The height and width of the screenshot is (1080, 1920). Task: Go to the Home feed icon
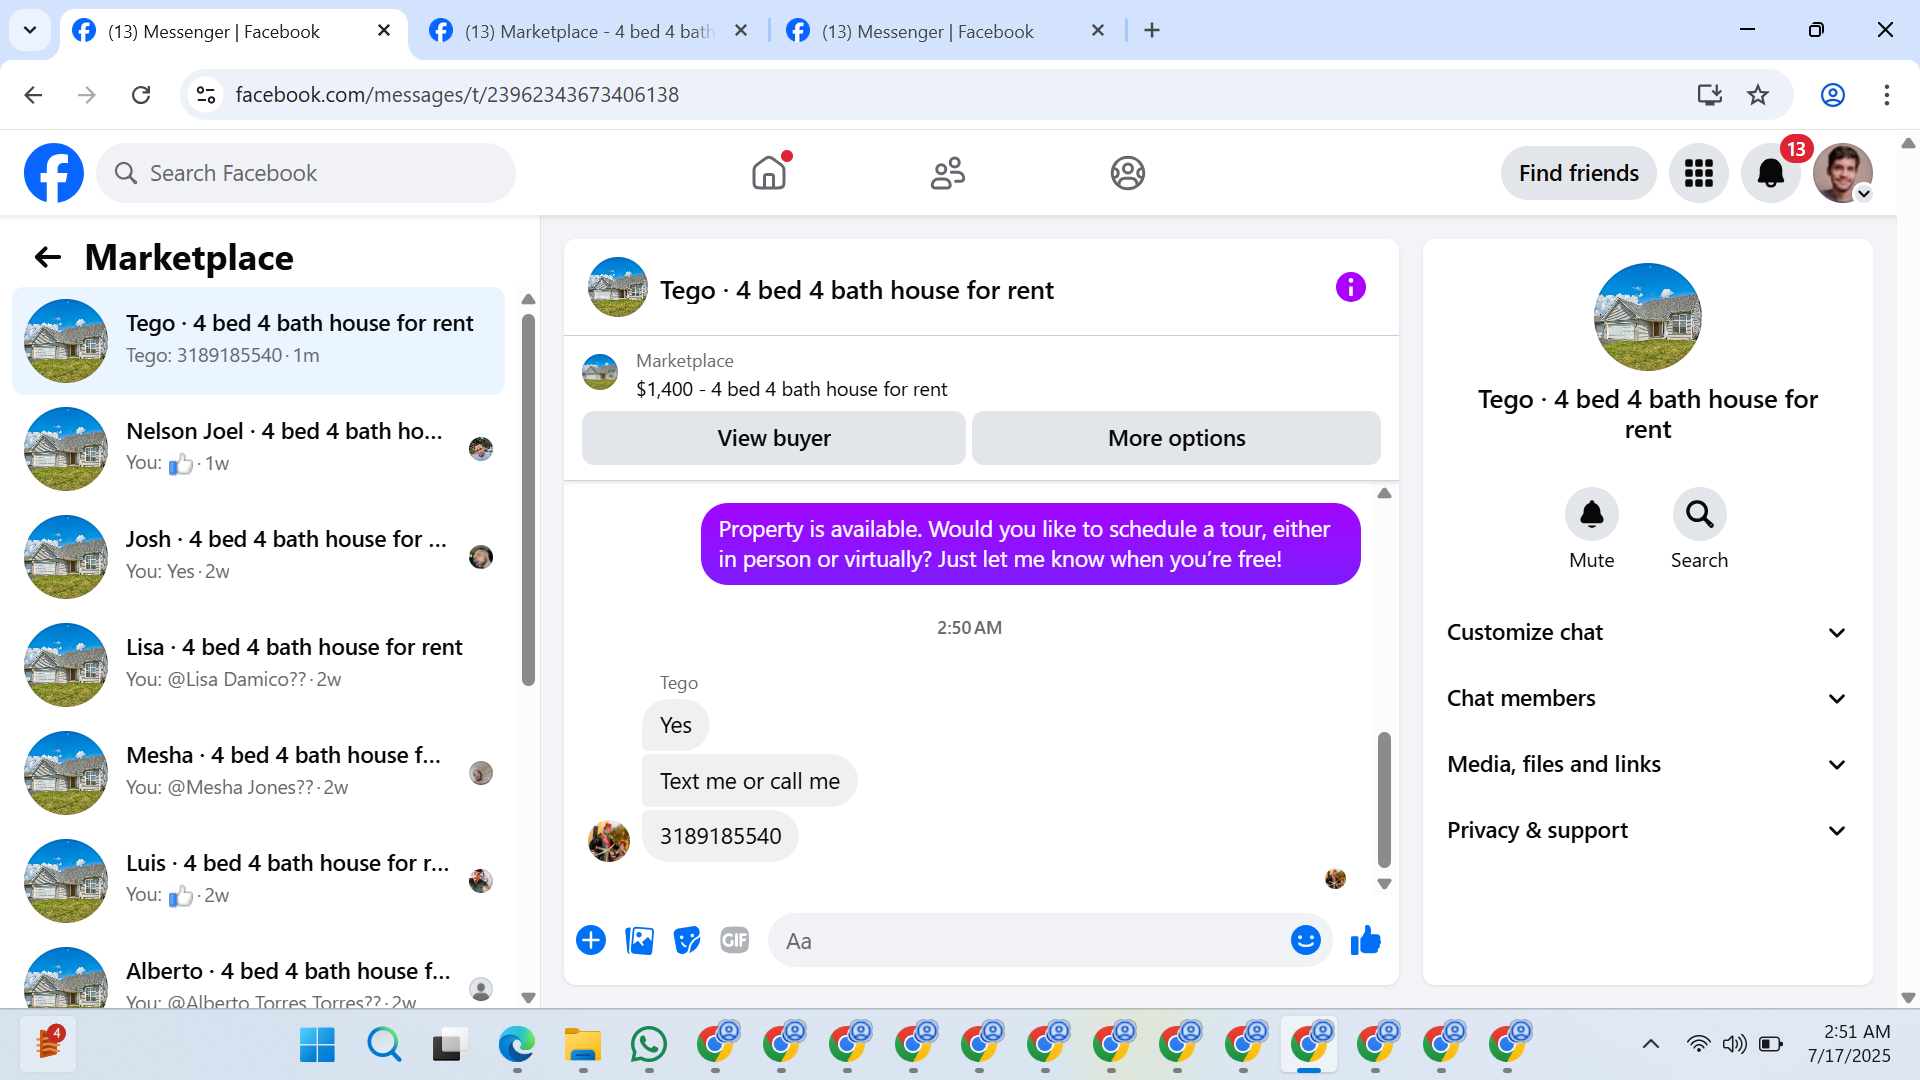pos(769,173)
